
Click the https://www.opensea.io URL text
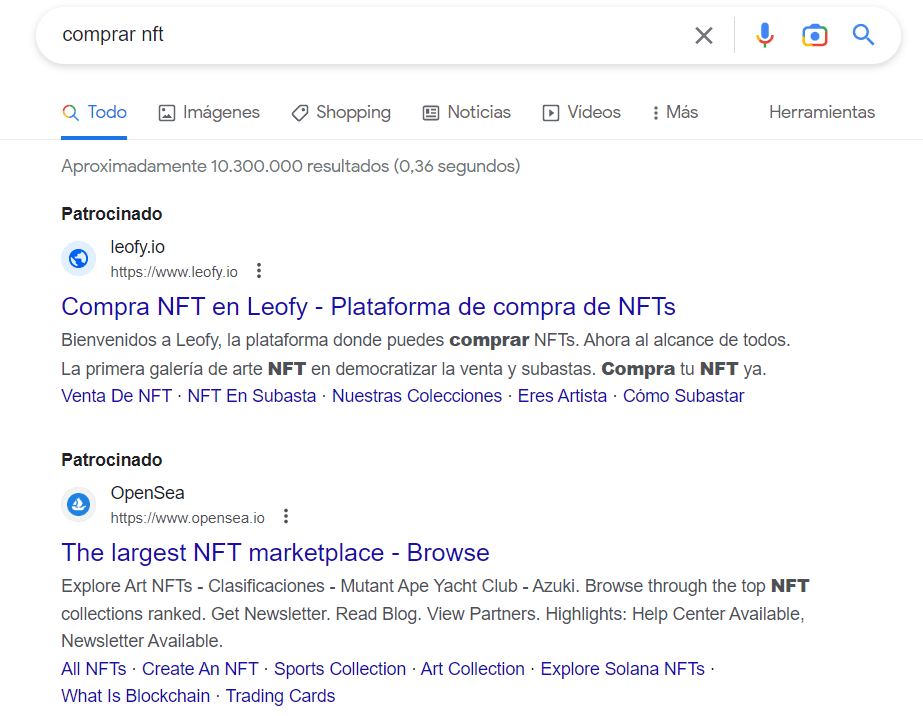coord(188,518)
